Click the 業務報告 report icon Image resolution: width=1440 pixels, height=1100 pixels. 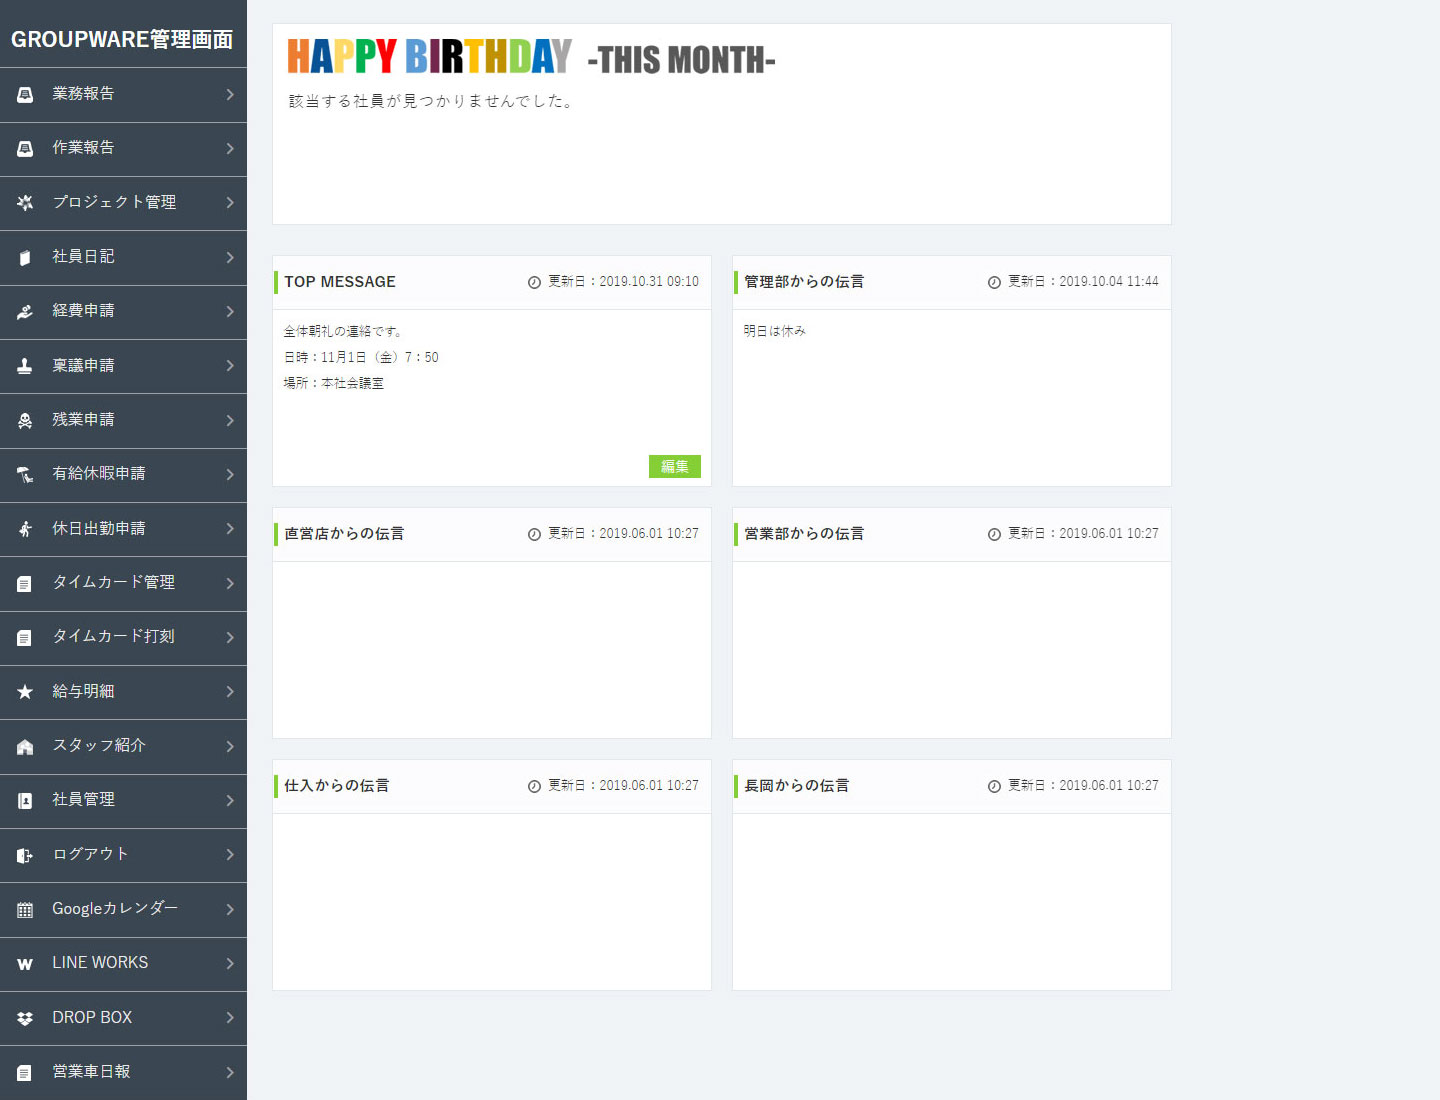pyautogui.click(x=24, y=94)
